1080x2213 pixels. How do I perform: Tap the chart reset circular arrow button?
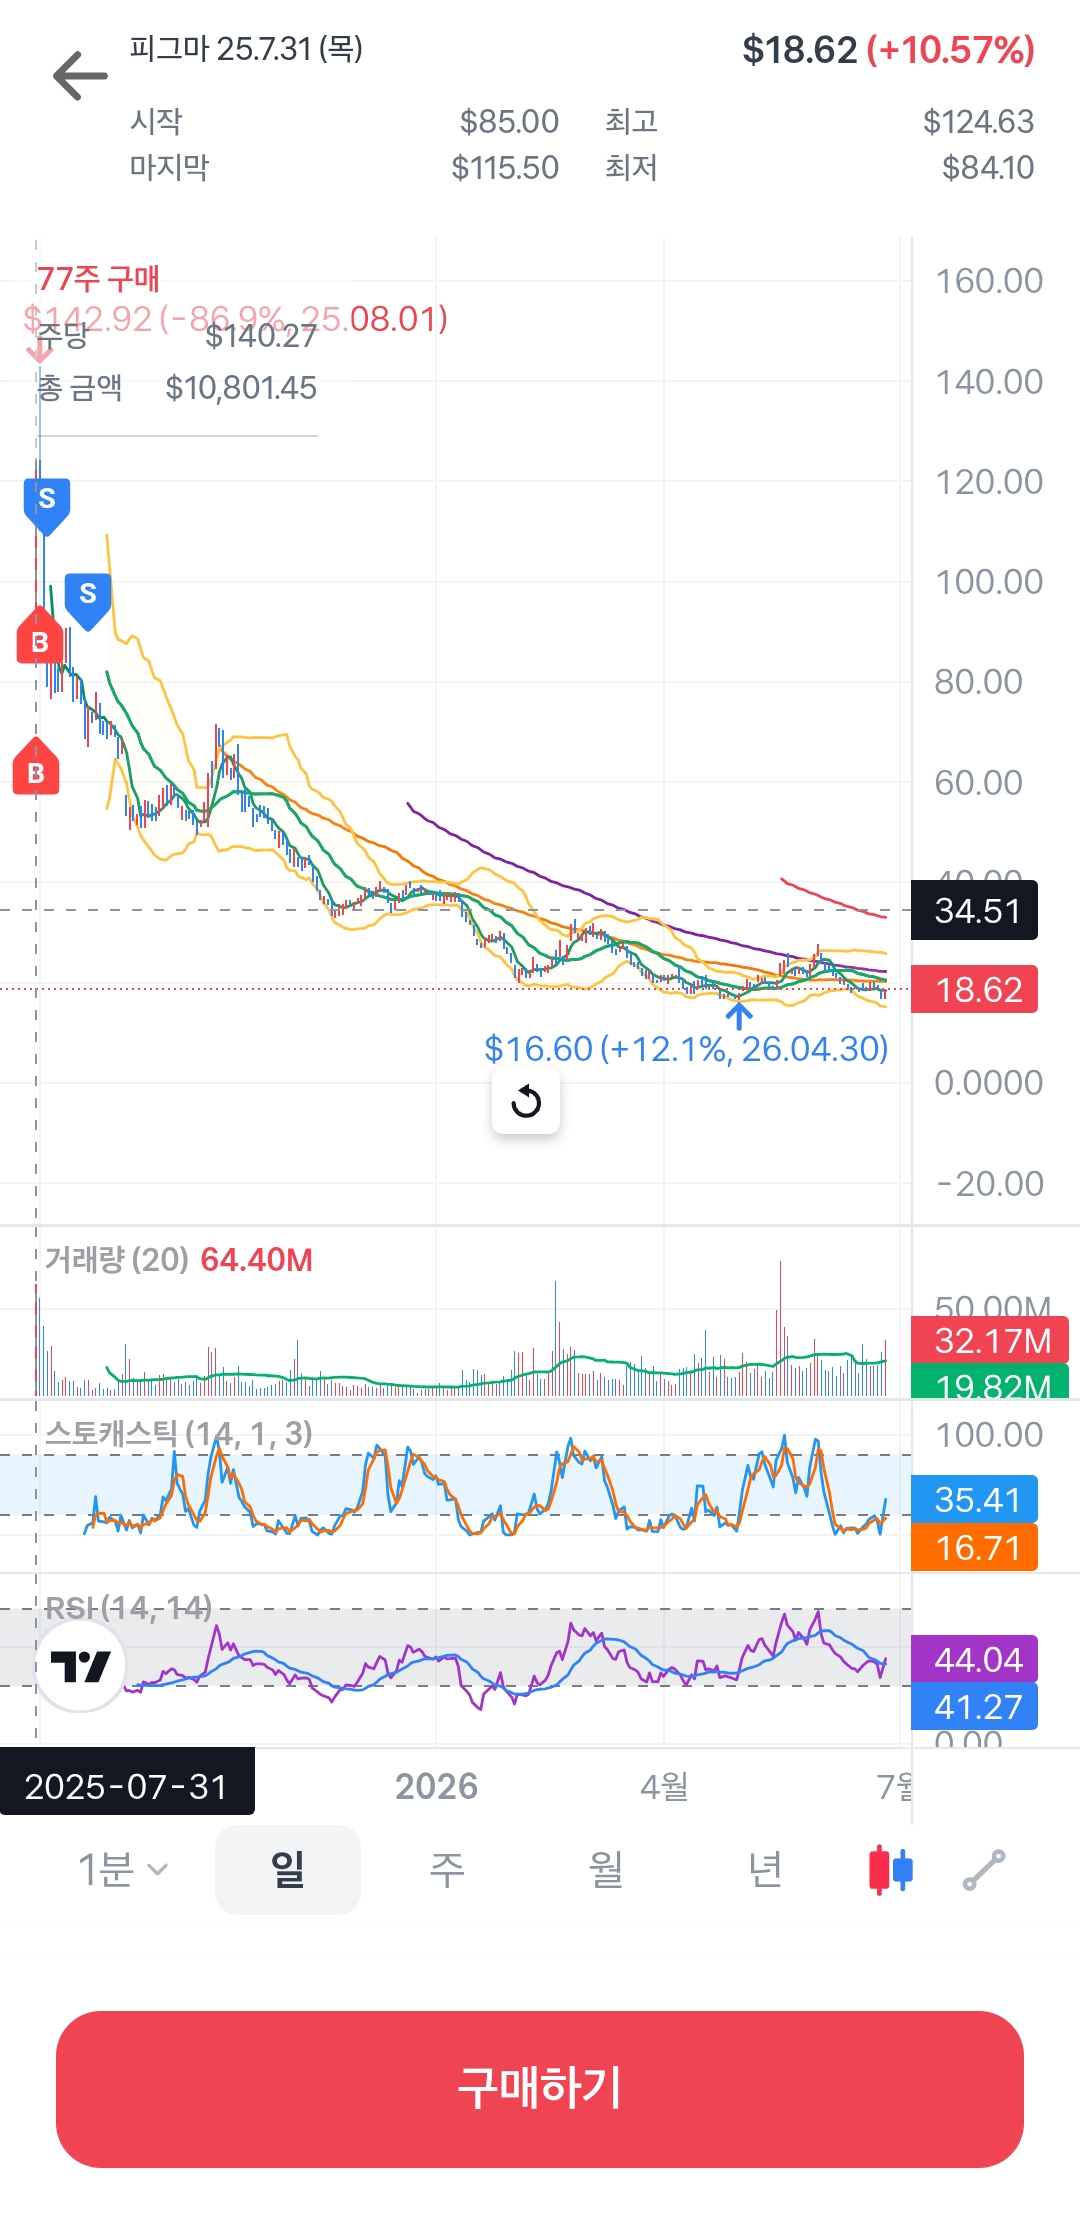point(526,1101)
